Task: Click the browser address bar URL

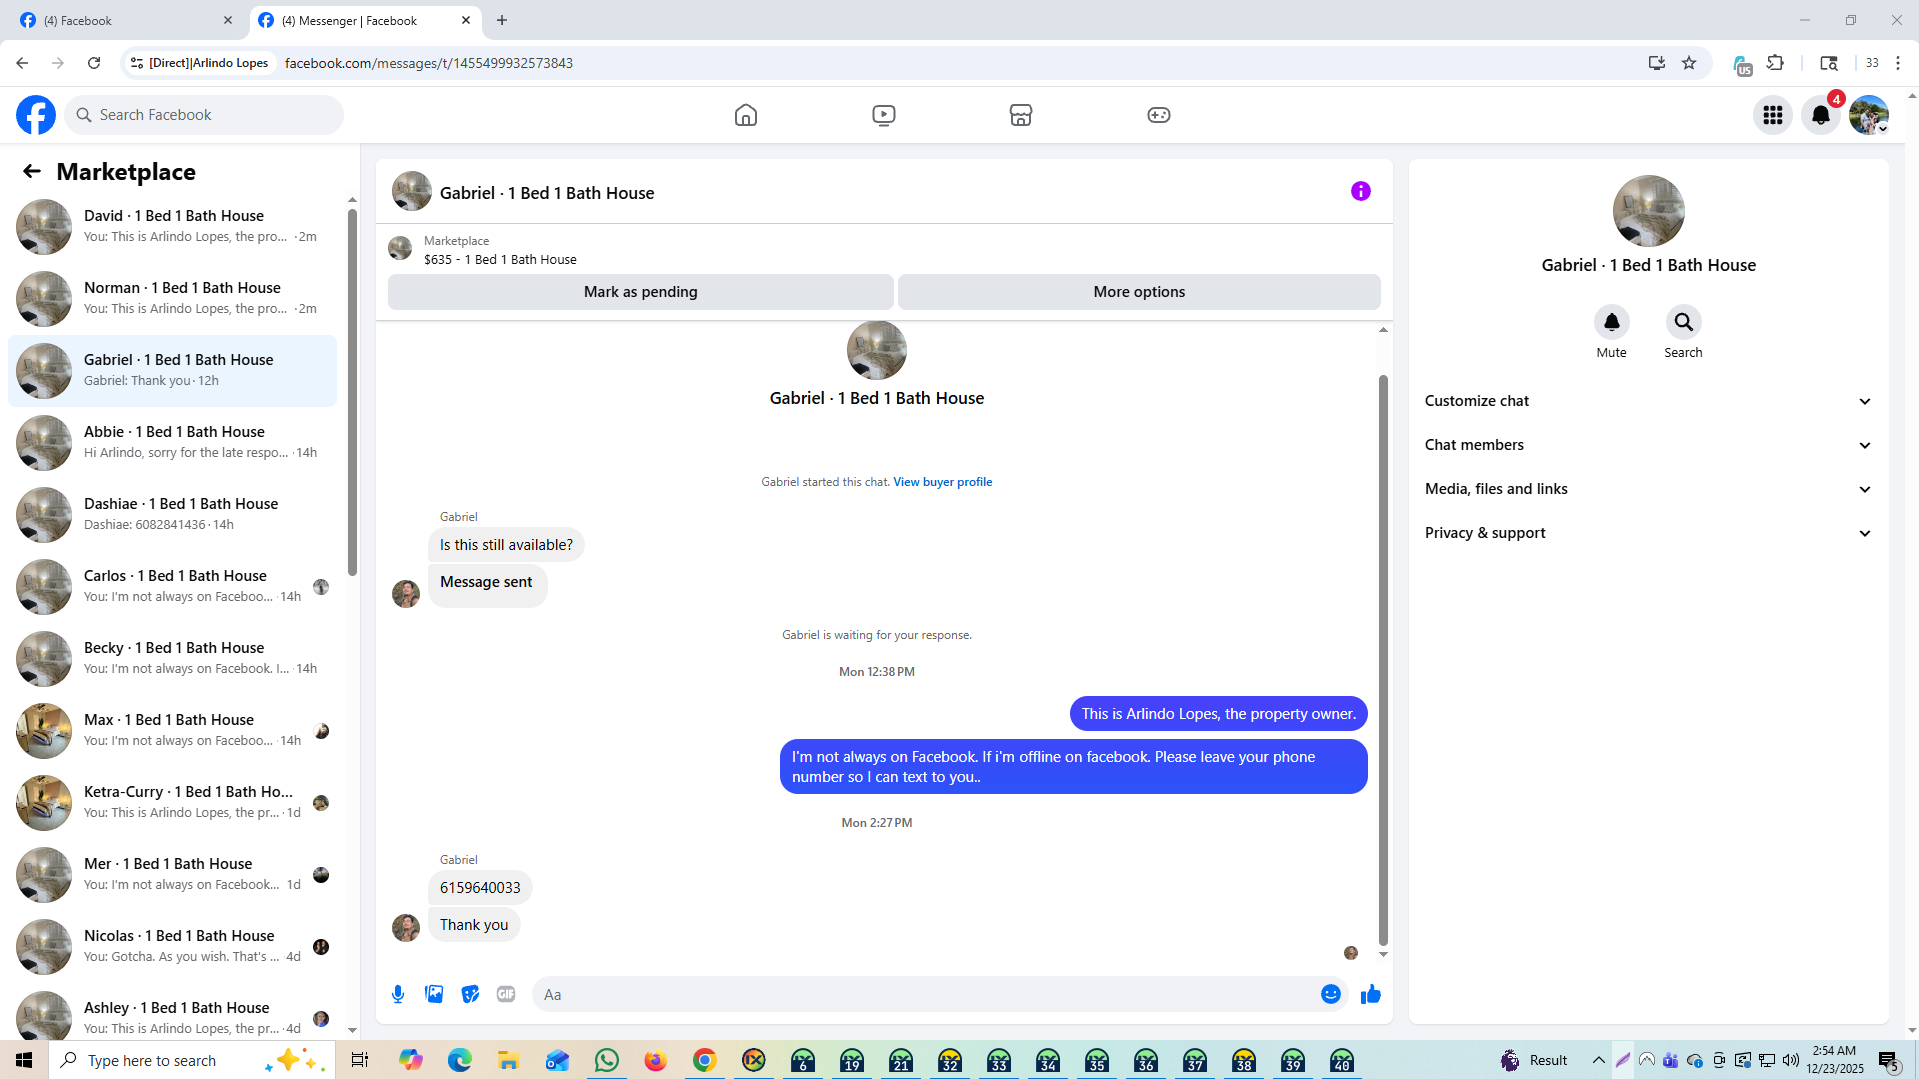Action: pos(428,63)
